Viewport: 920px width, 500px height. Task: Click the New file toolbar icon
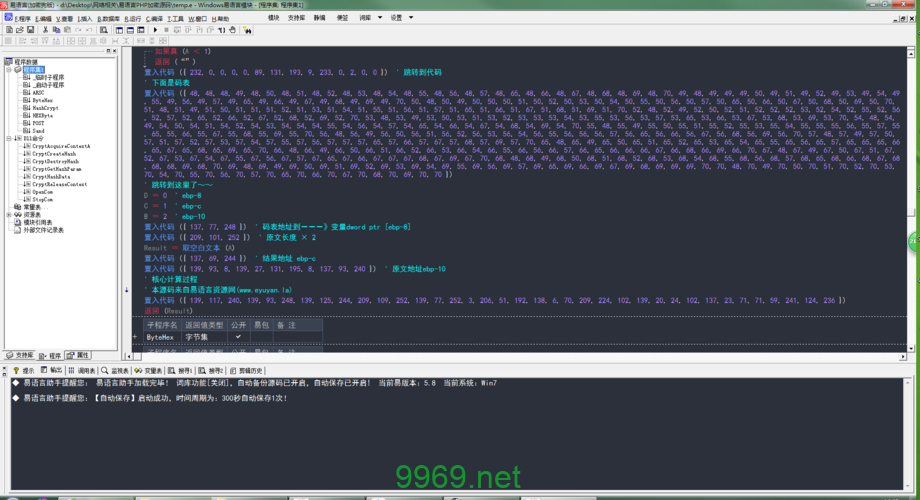(x=7, y=30)
